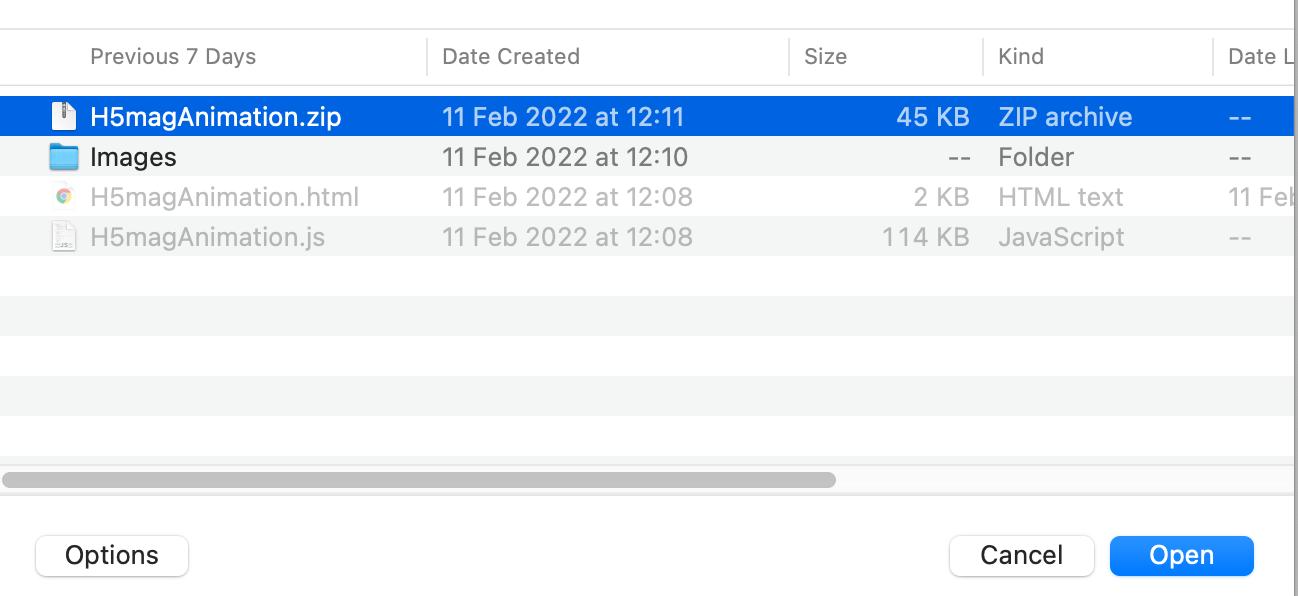Sort by the Previous 7 Days column header

coord(173,57)
